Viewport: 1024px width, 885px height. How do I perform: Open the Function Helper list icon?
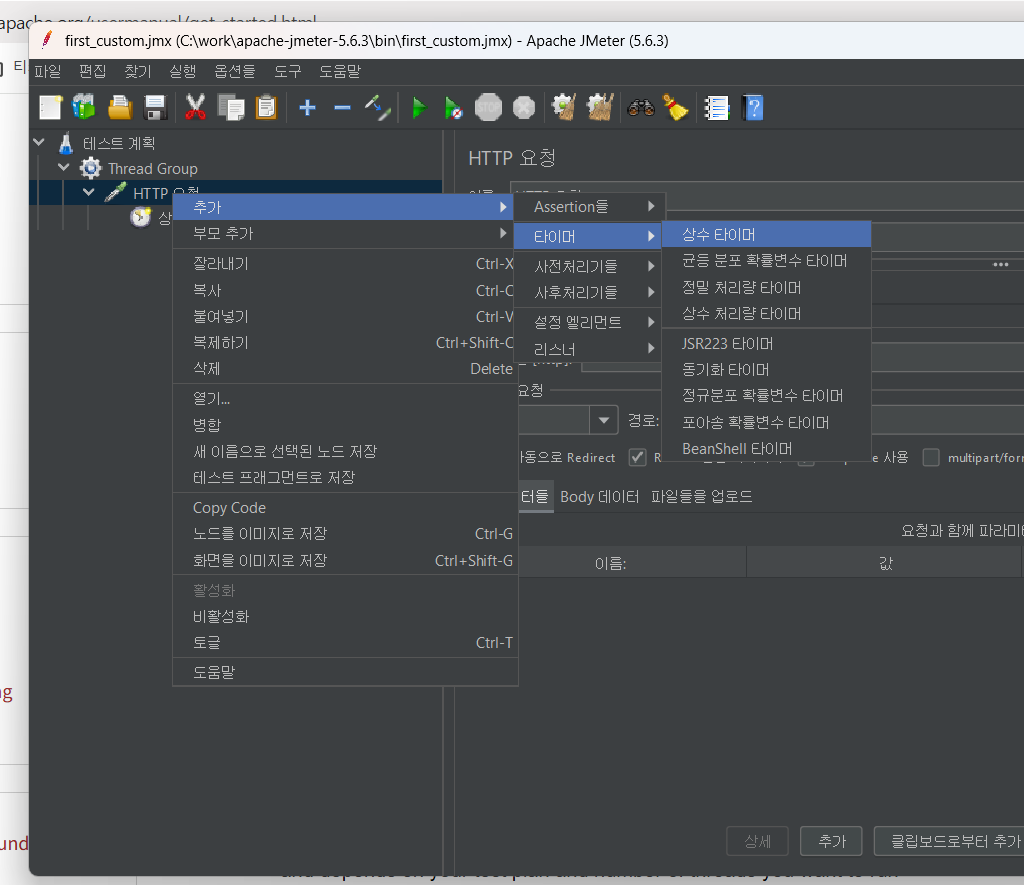click(x=716, y=107)
